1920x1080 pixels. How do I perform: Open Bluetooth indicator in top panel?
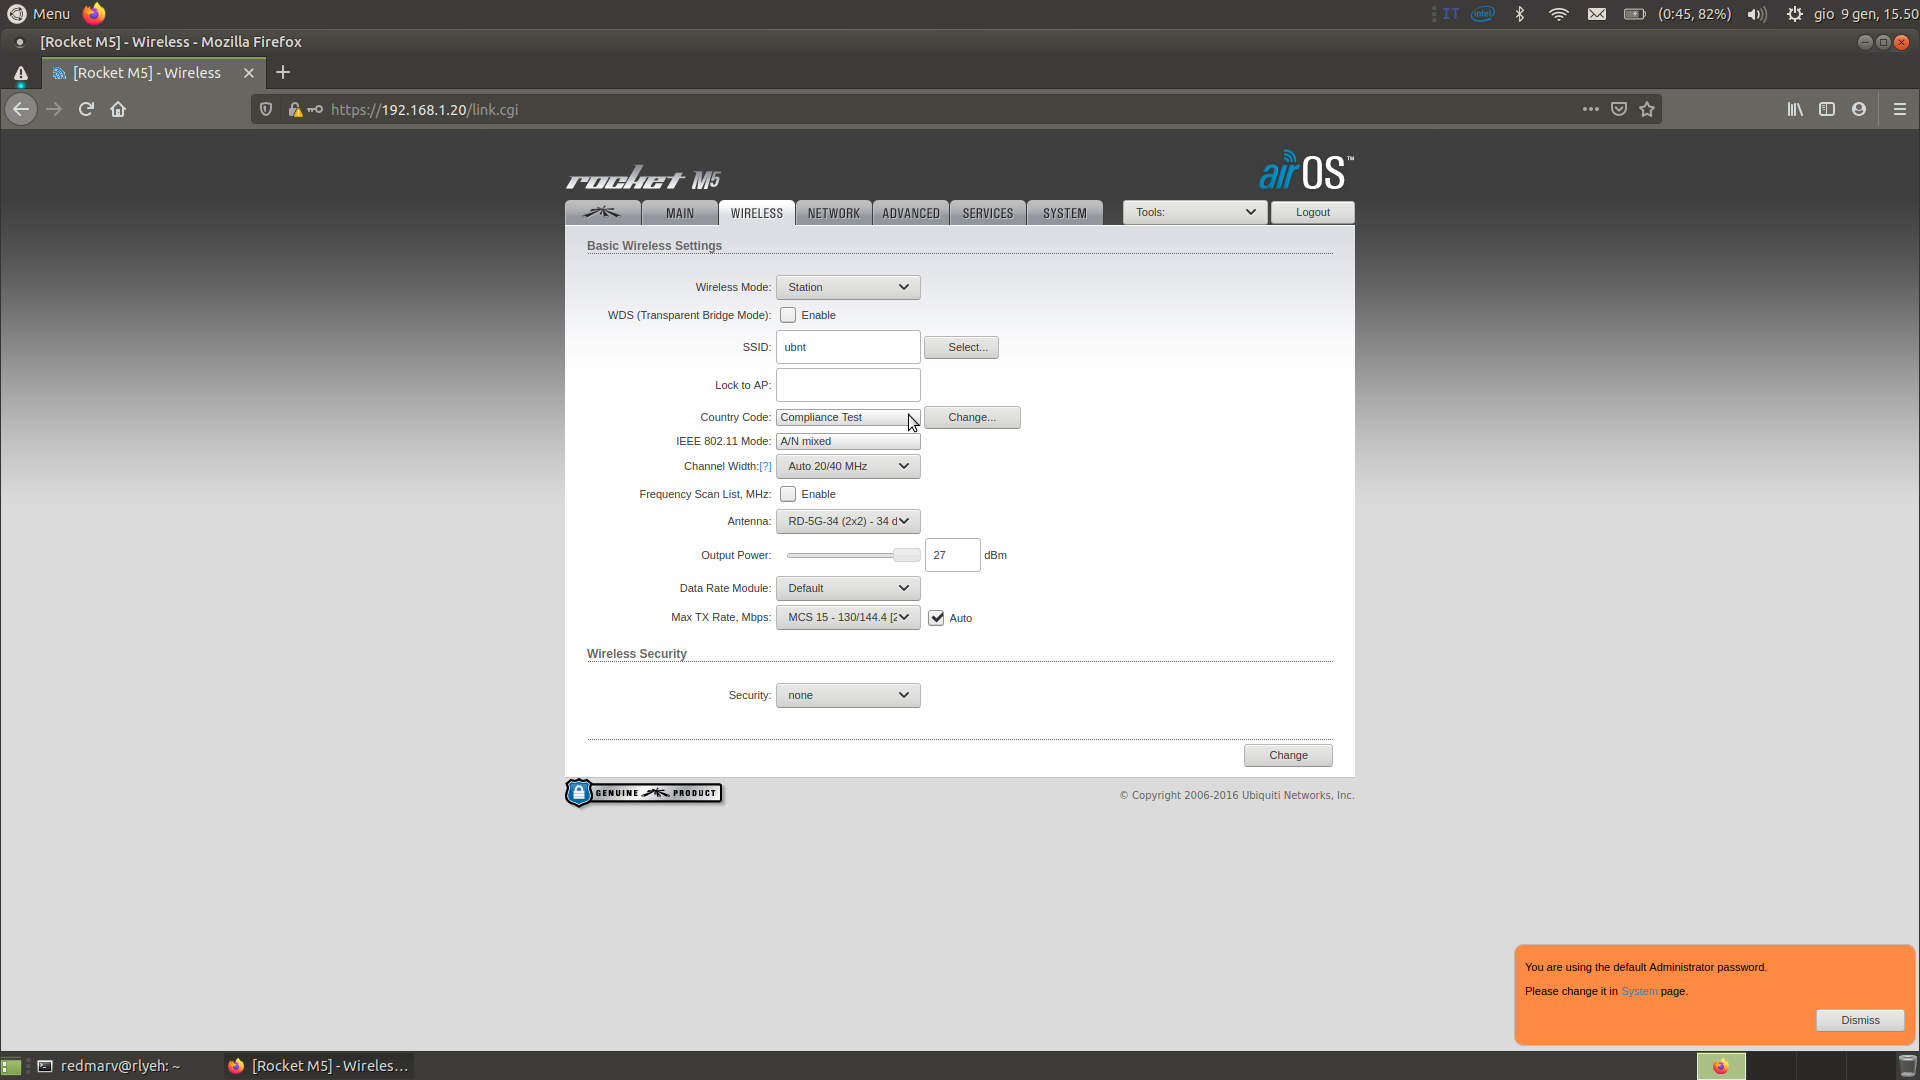click(x=1520, y=14)
